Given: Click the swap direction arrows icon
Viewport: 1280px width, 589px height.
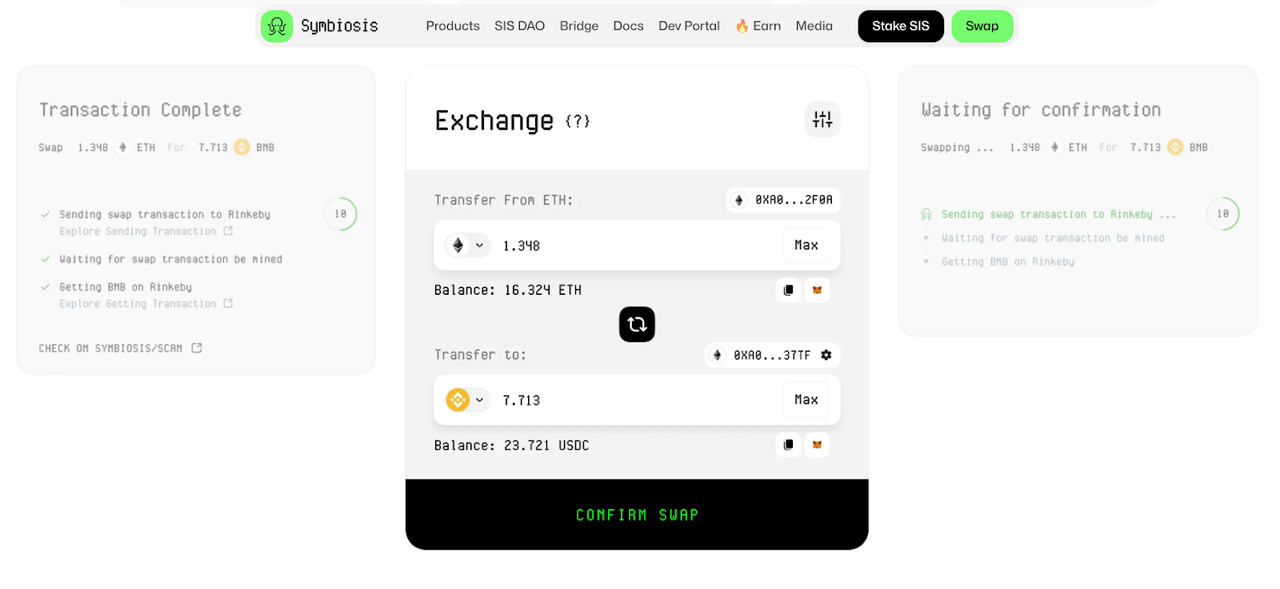Looking at the screenshot, I should [x=637, y=324].
